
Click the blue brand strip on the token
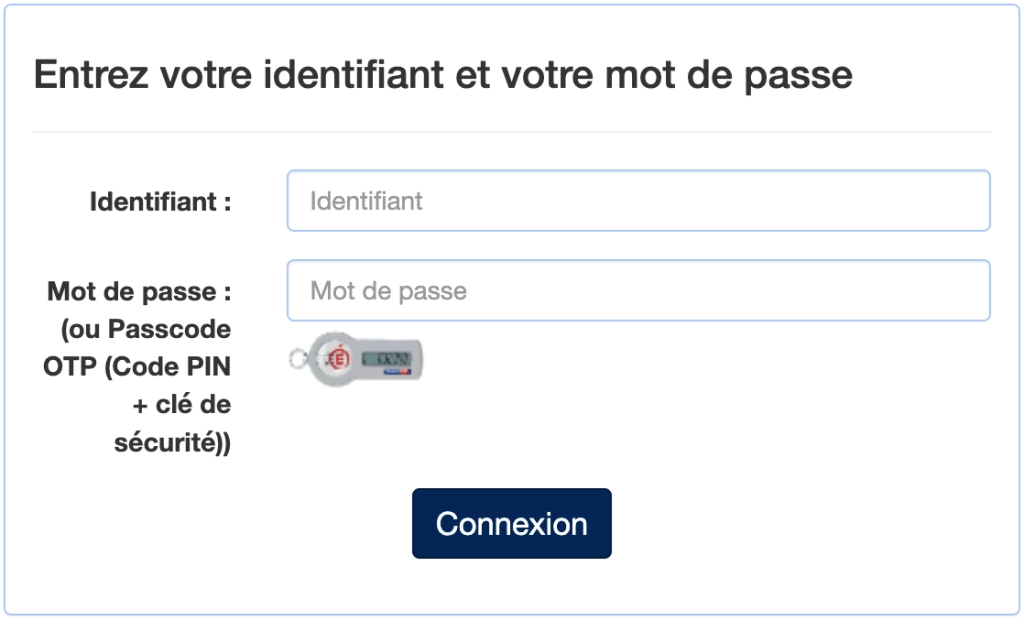(398, 371)
